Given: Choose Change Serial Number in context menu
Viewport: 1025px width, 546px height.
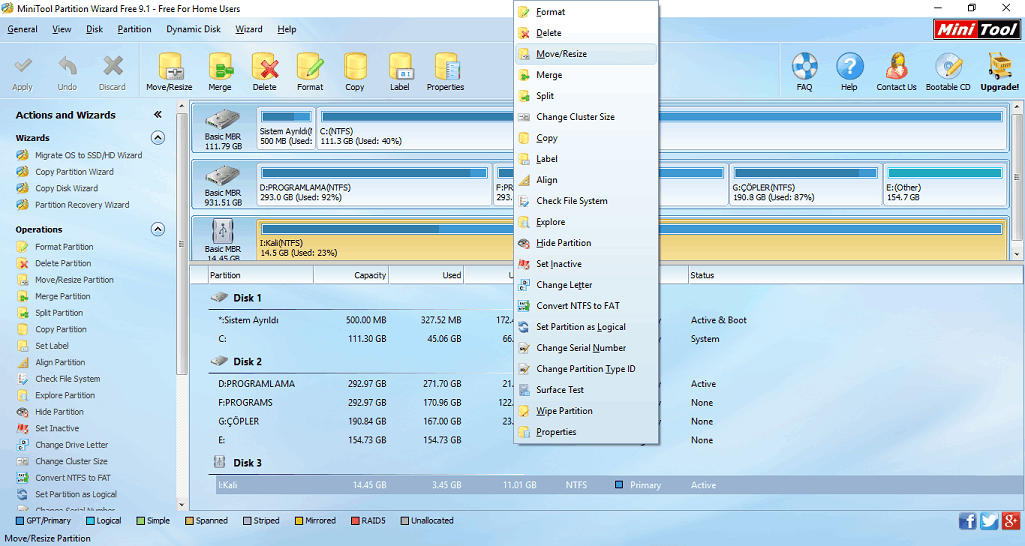Looking at the screenshot, I should tap(586, 348).
